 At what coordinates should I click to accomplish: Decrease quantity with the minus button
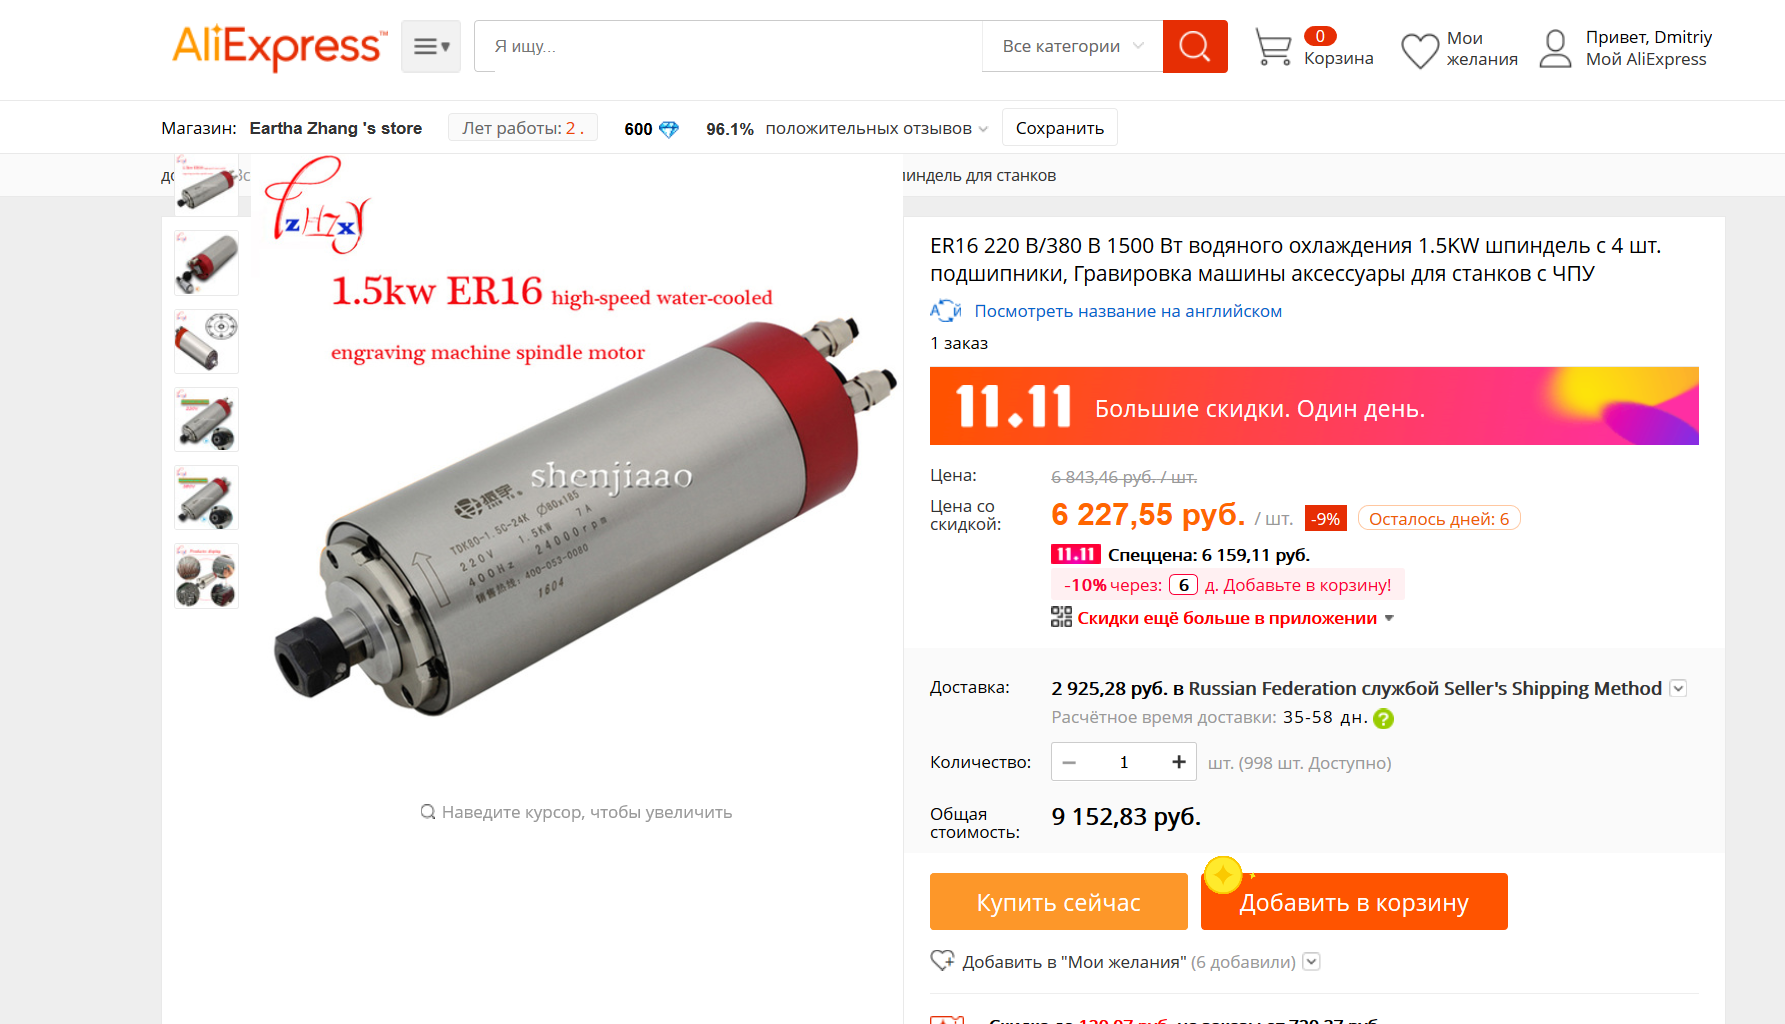pyautogui.click(x=1069, y=762)
